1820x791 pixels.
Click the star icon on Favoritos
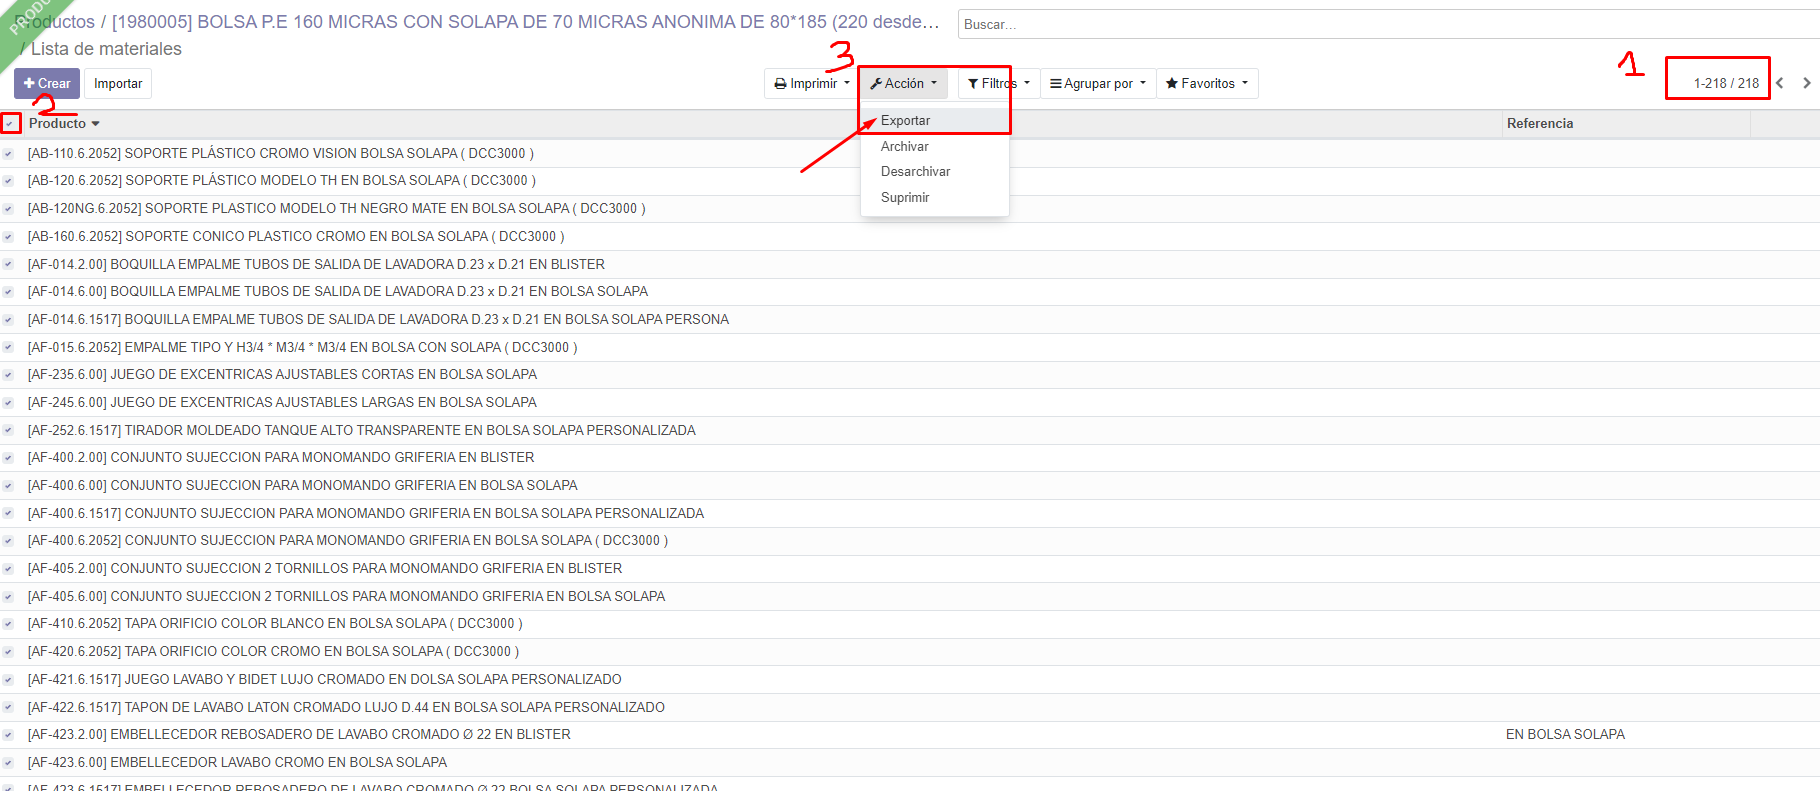tap(1171, 84)
